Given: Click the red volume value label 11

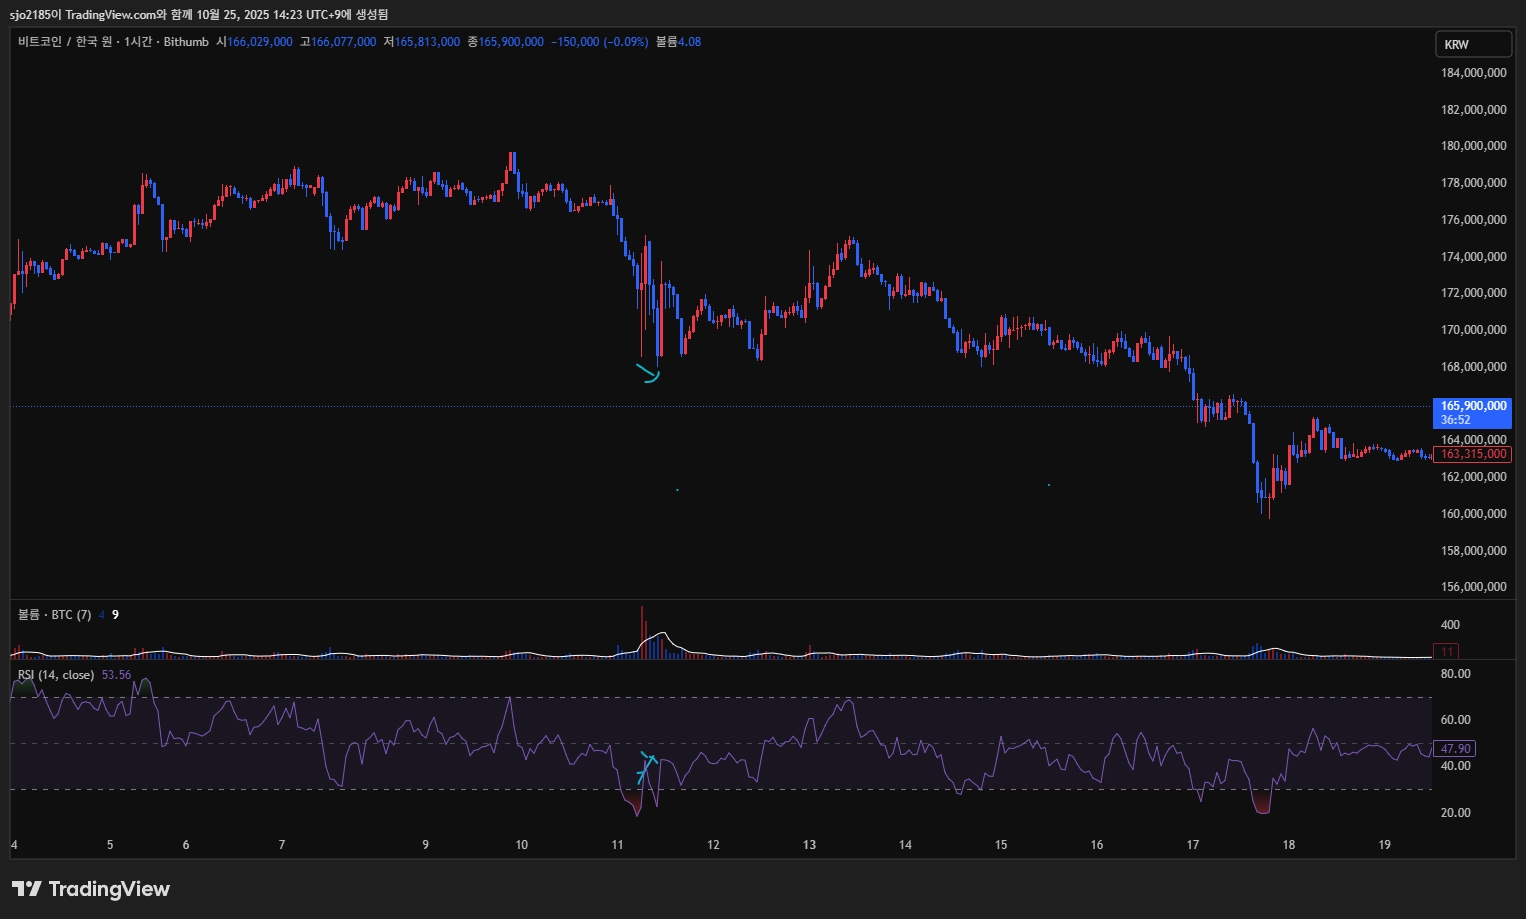Looking at the screenshot, I should point(1446,651).
